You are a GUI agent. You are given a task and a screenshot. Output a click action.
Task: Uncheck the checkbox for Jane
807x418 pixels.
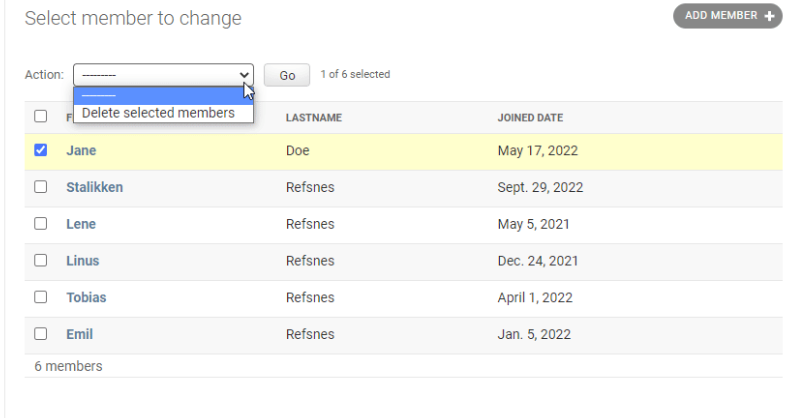pos(41,150)
